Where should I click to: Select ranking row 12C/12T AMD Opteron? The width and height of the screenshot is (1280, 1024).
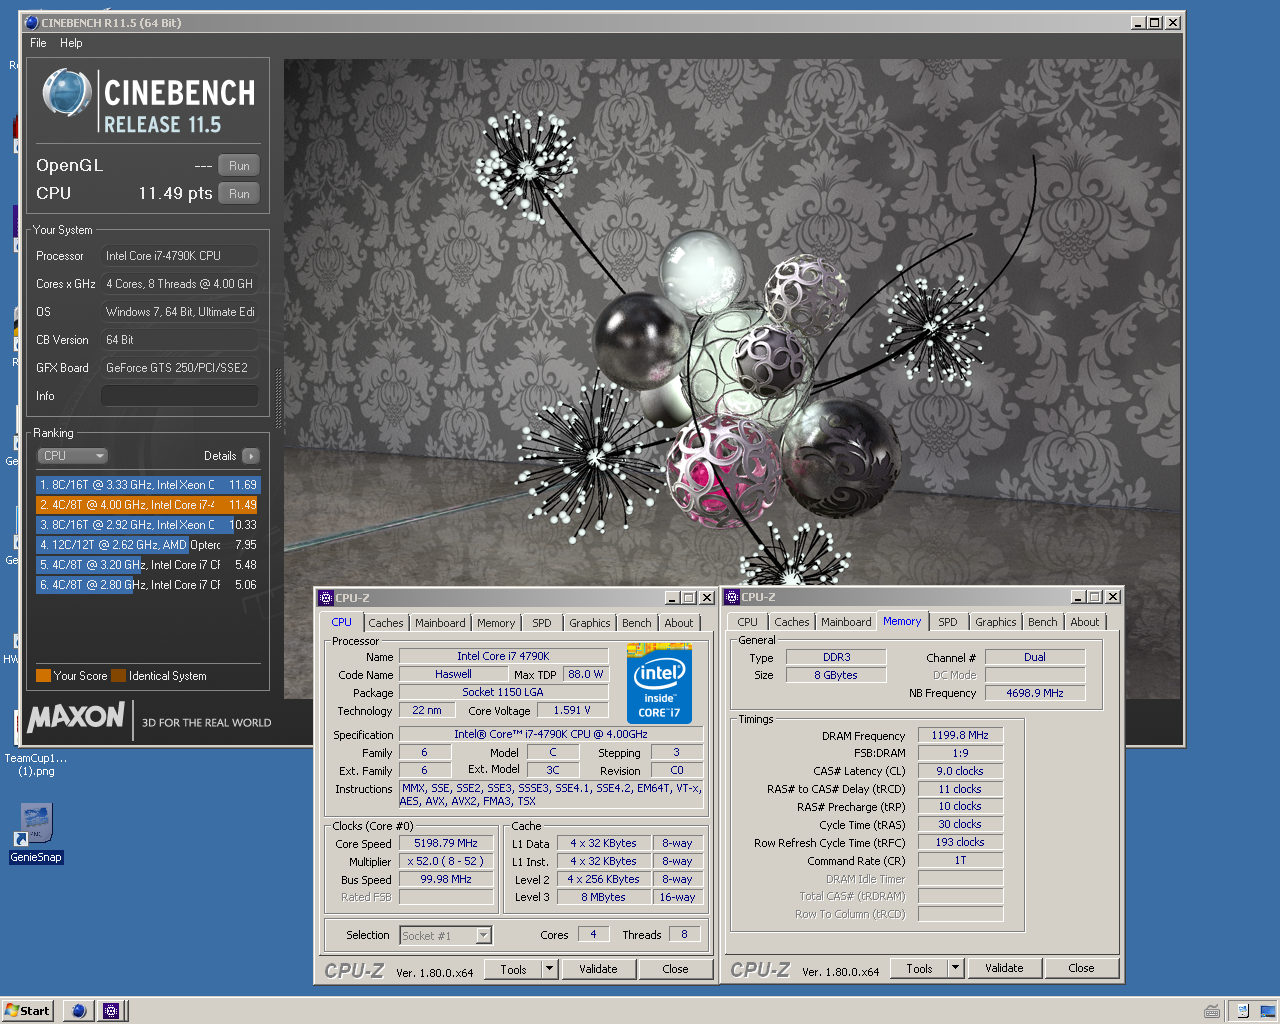[147, 545]
